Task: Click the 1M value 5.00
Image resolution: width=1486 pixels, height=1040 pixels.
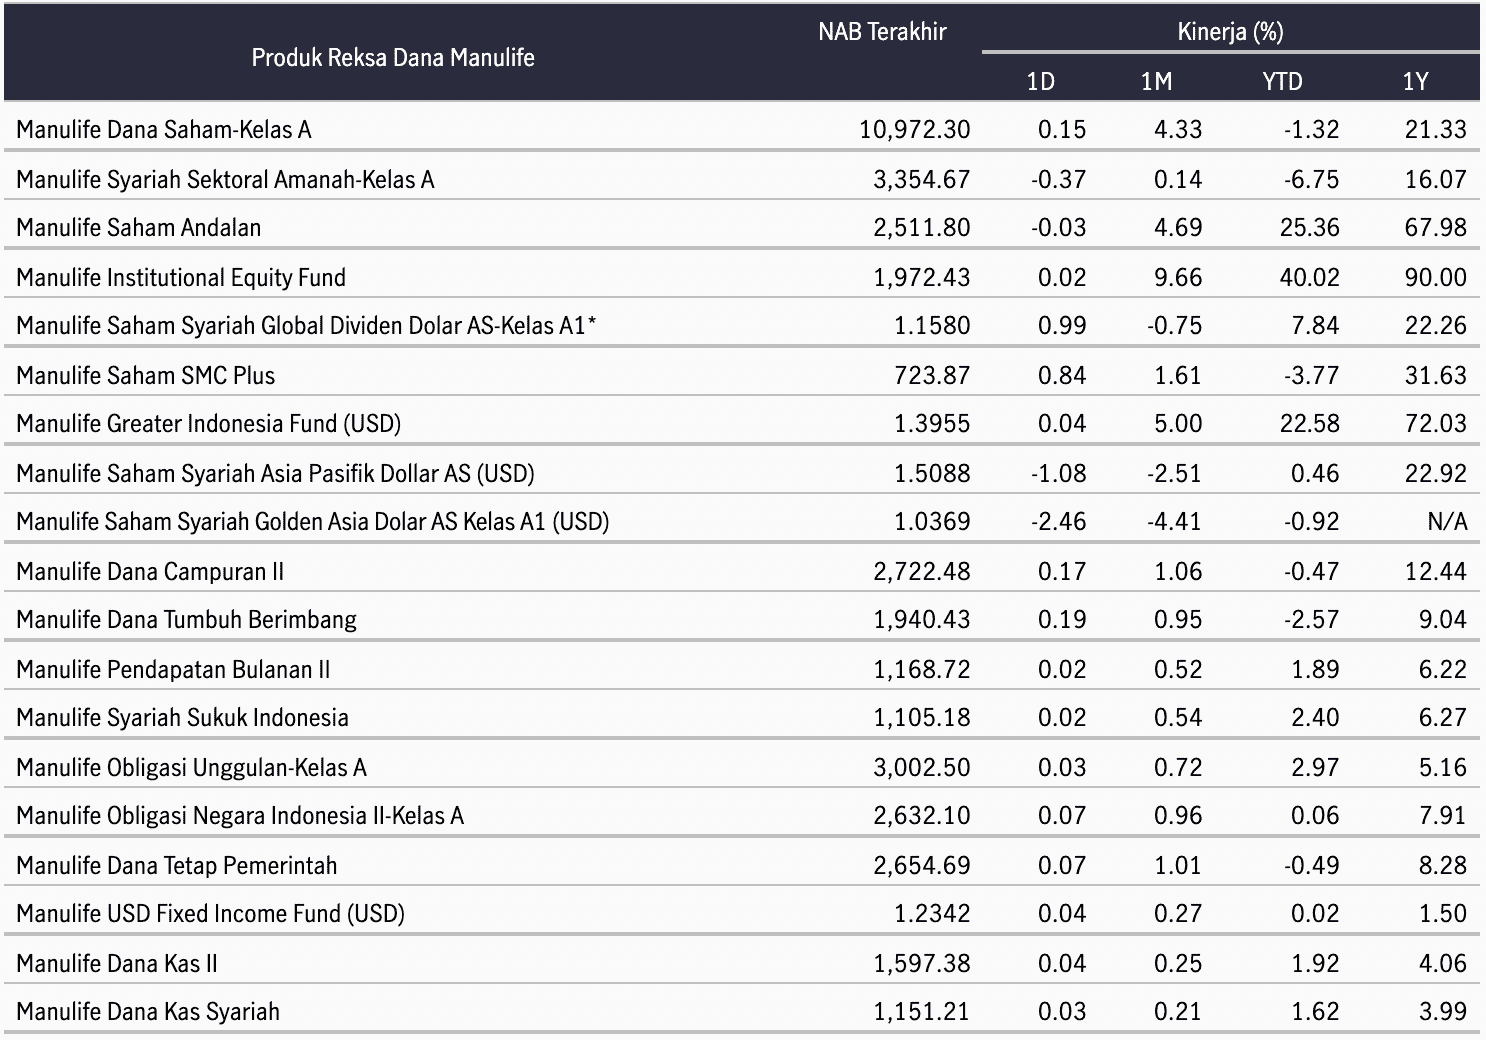Action: [x=1178, y=423]
